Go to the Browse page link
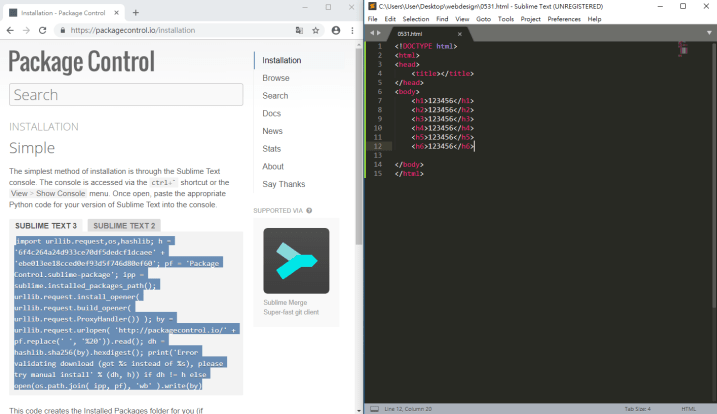The width and height of the screenshot is (717, 414). (x=276, y=78)
